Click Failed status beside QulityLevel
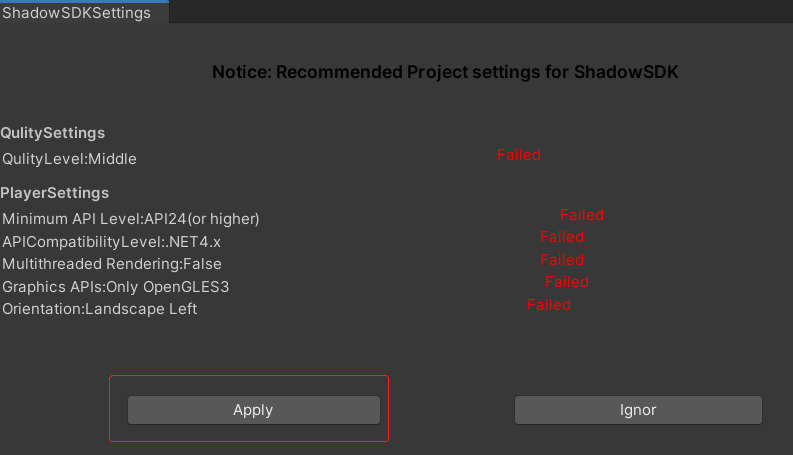 point(518,155)
